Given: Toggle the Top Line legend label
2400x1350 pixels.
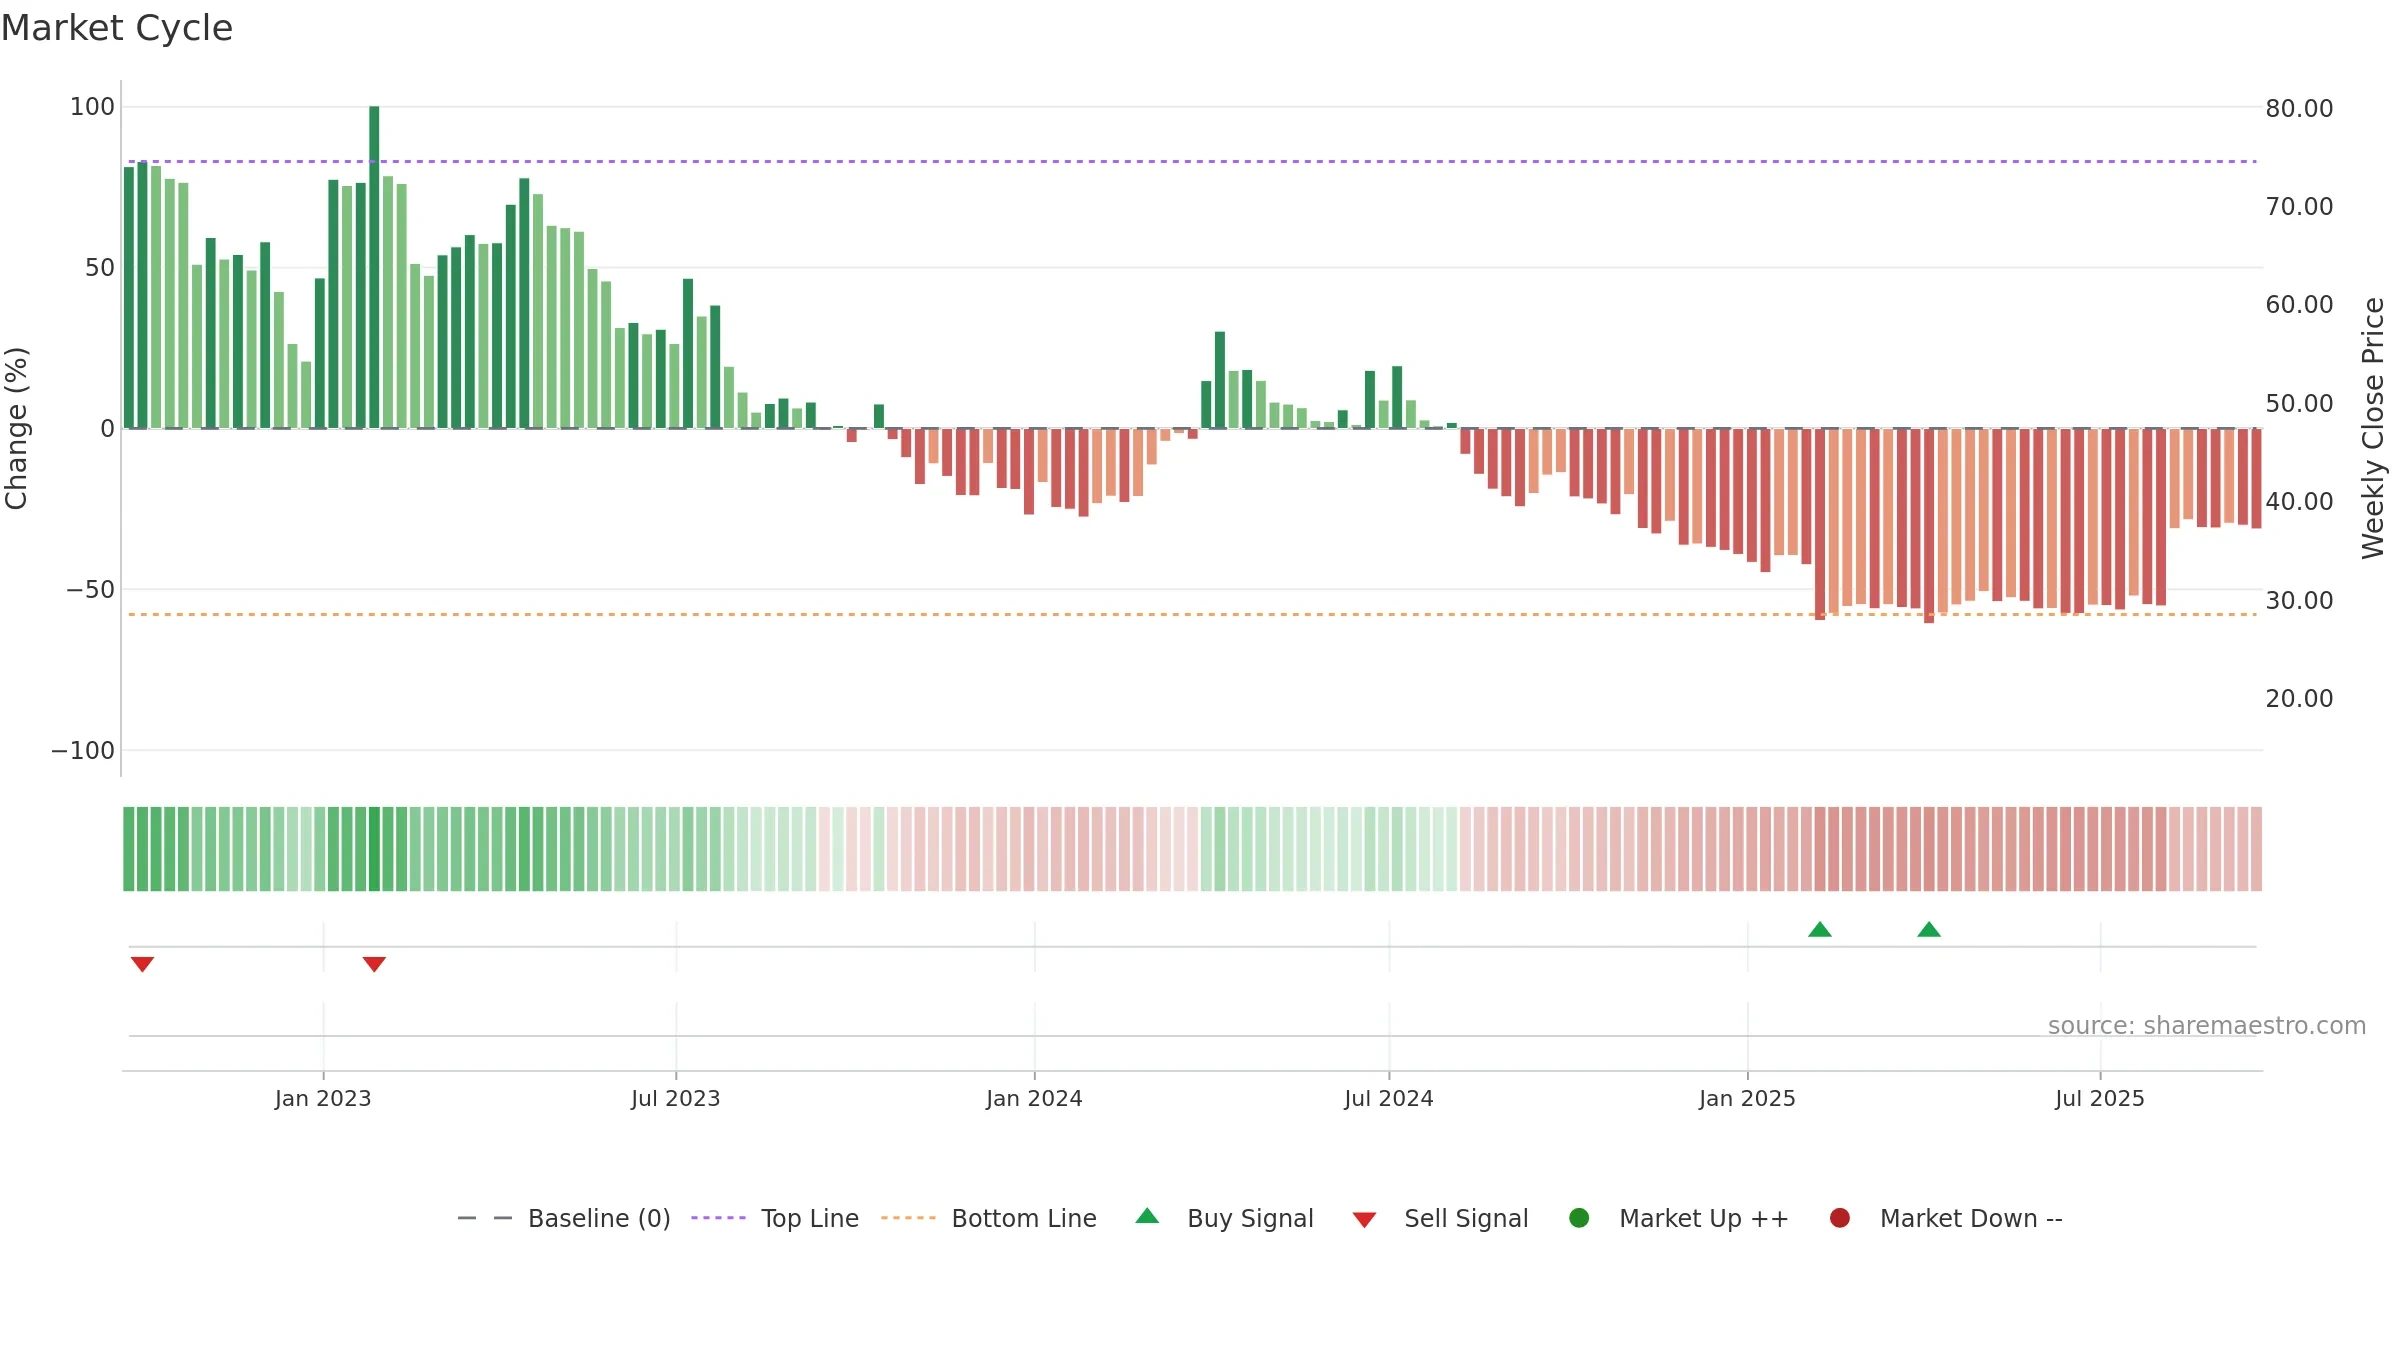Looking at the screenshot, I should 809,1219.
